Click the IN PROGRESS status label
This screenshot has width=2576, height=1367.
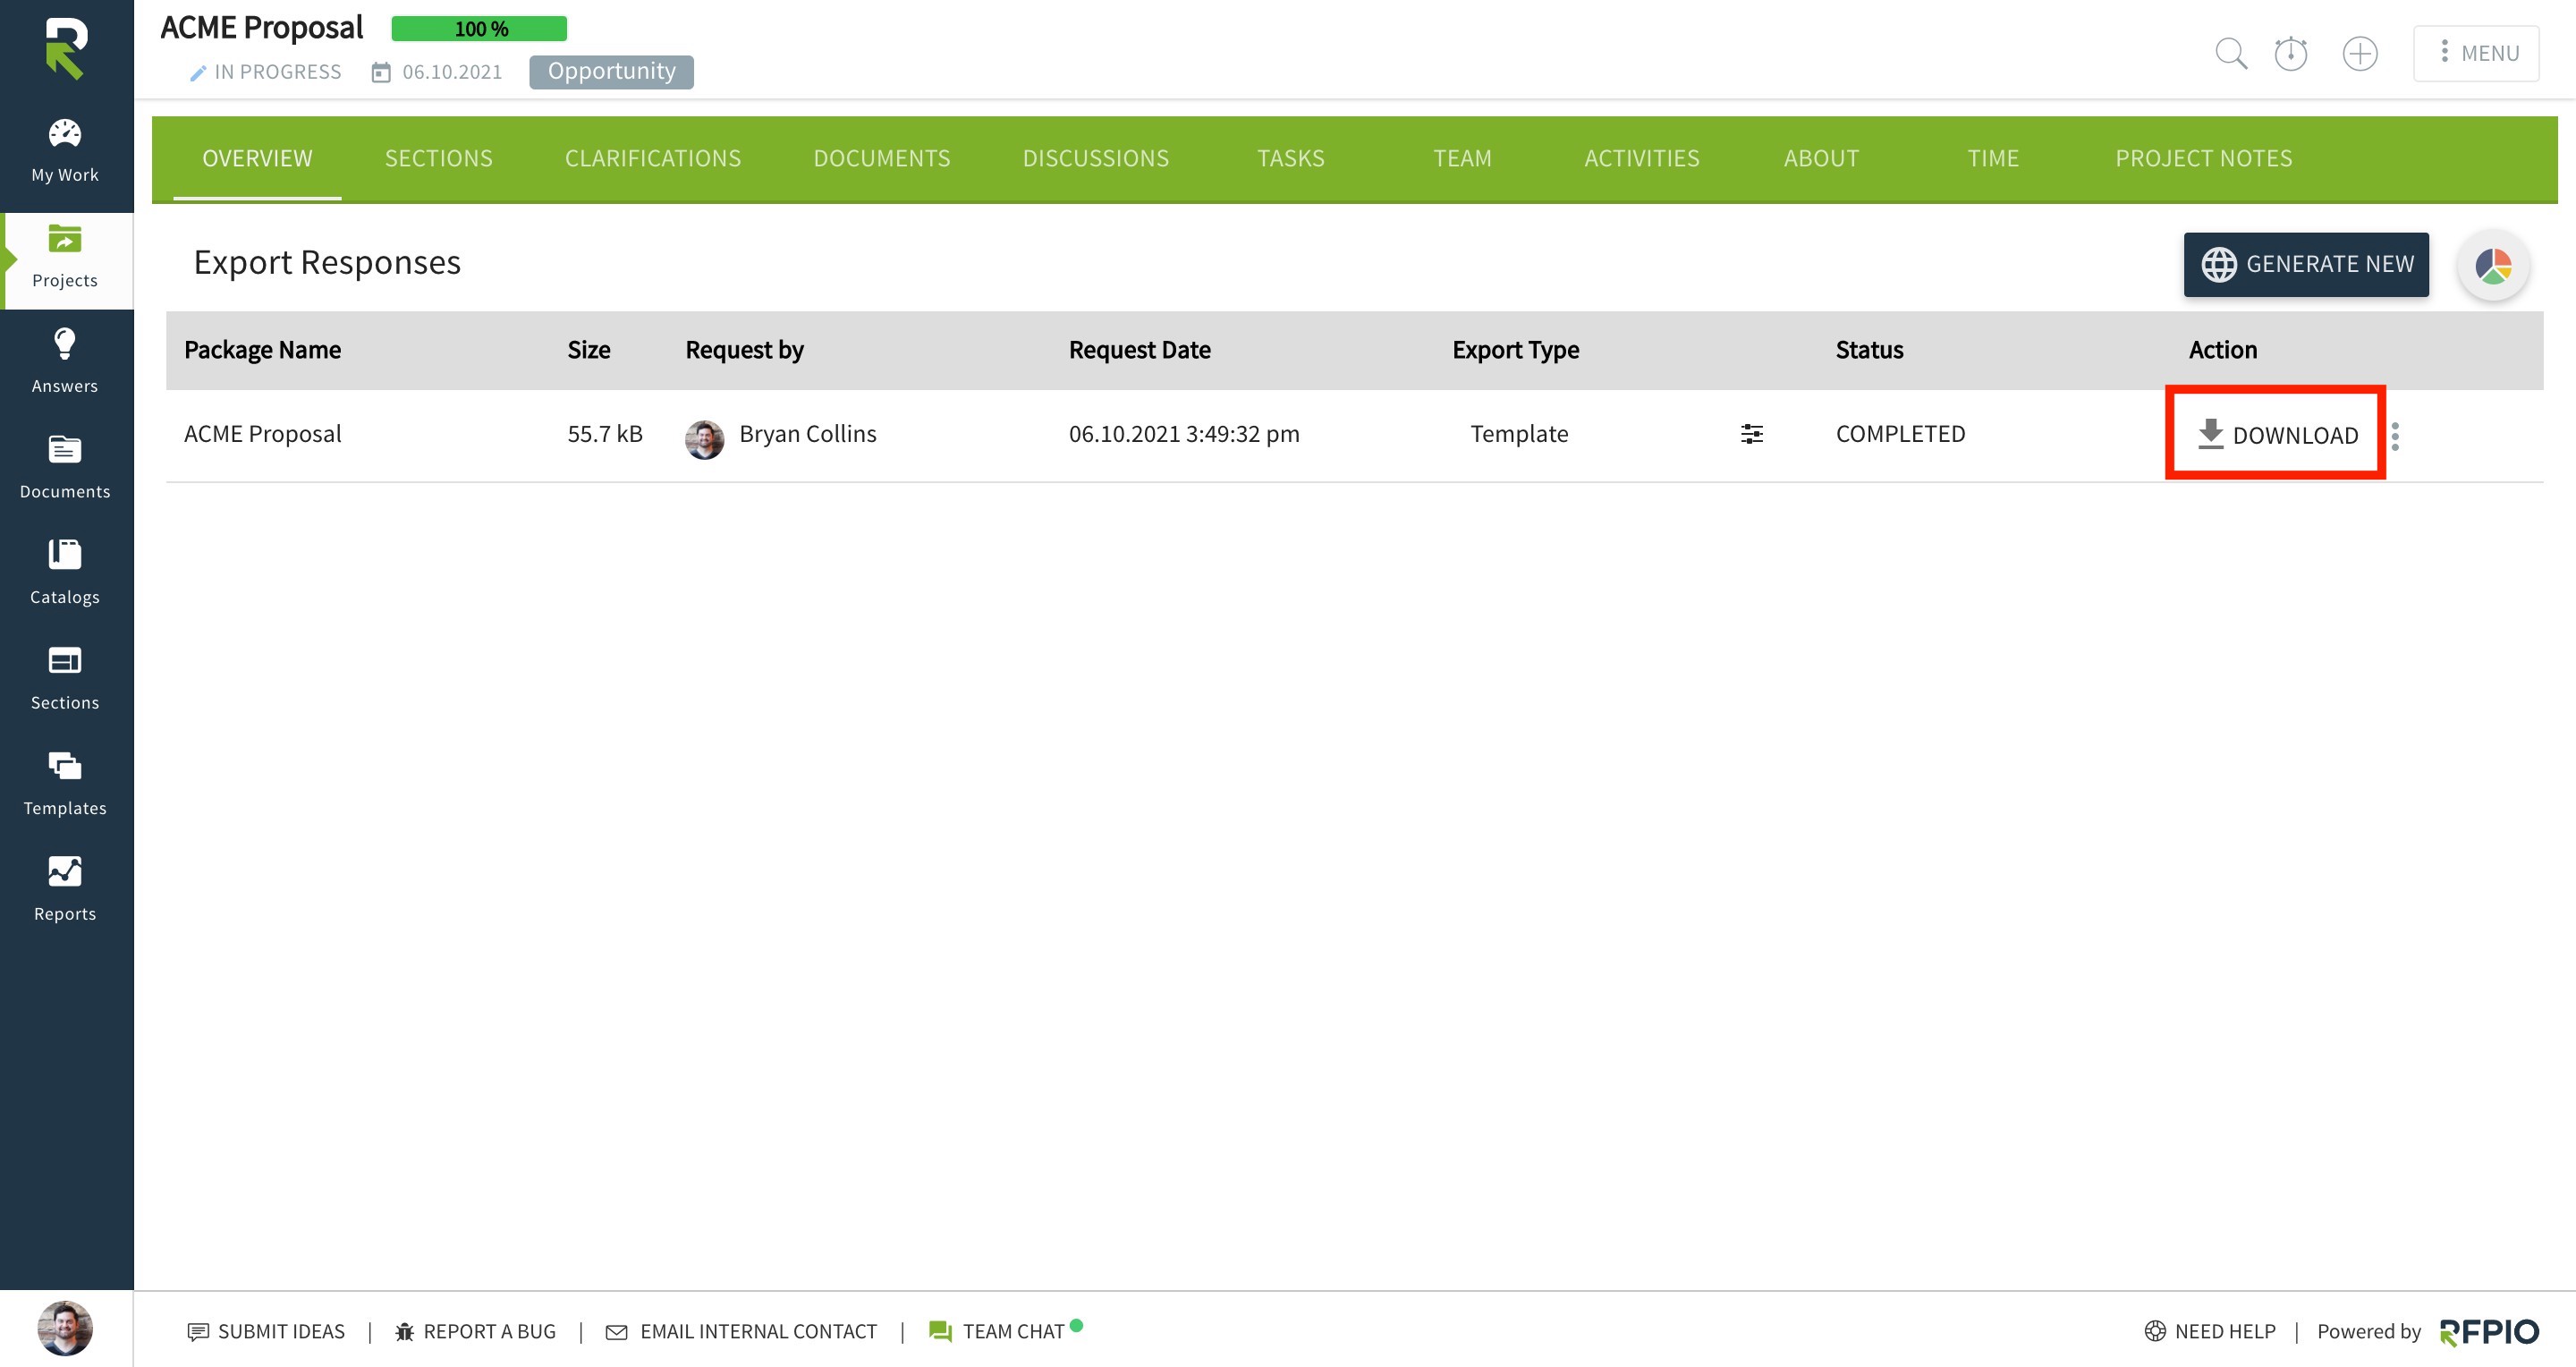click(x=277, y=72)
